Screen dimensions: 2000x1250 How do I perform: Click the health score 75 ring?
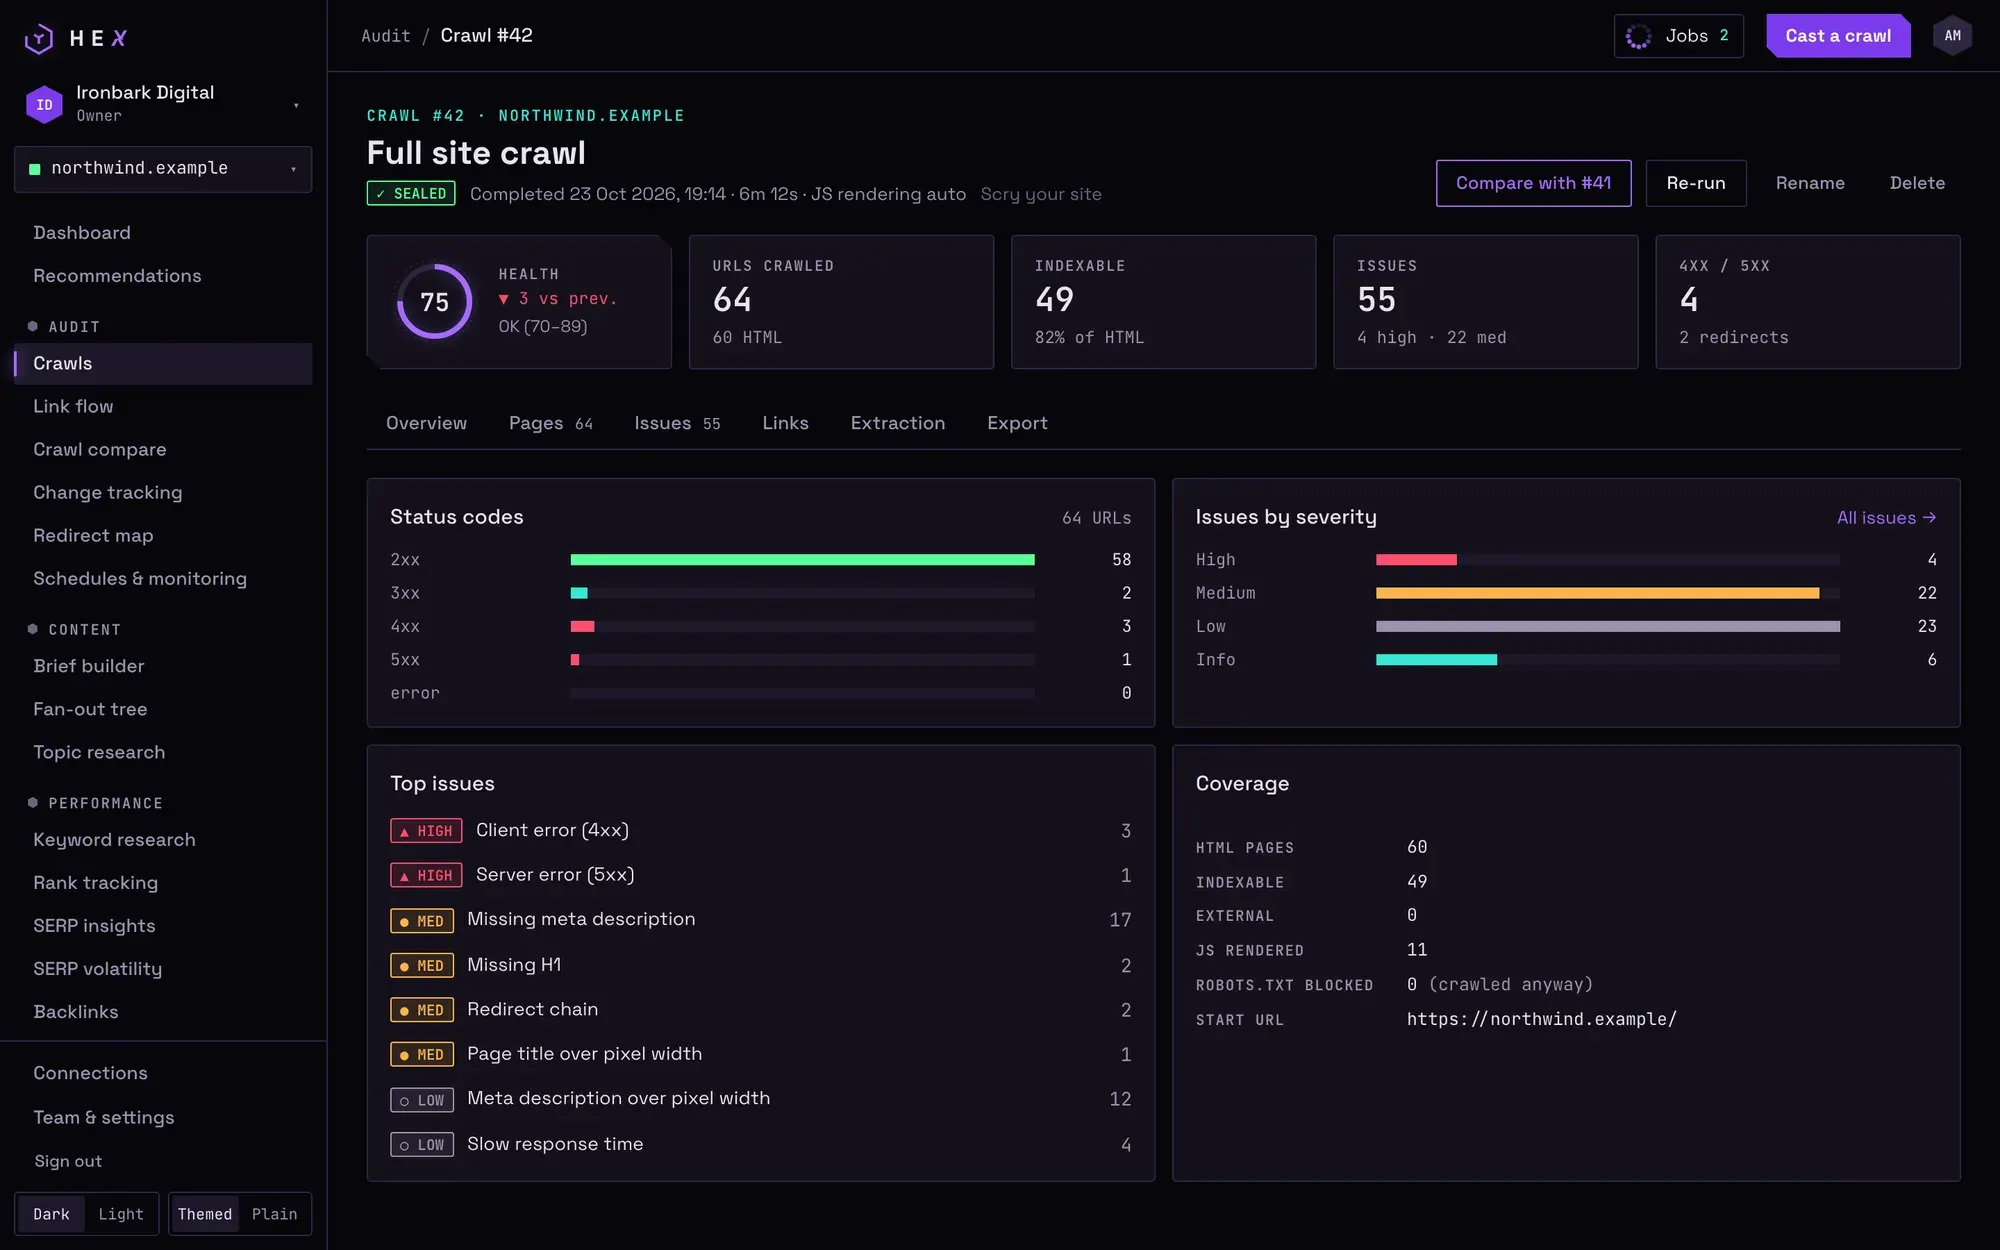click(434, 302)
